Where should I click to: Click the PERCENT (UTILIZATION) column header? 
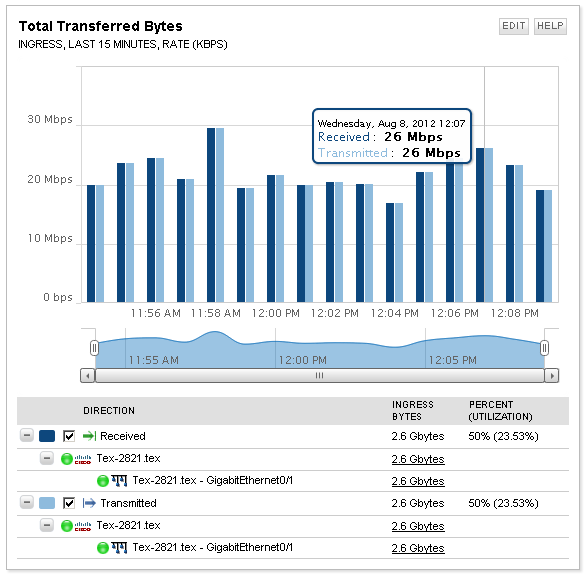point(500,410)
